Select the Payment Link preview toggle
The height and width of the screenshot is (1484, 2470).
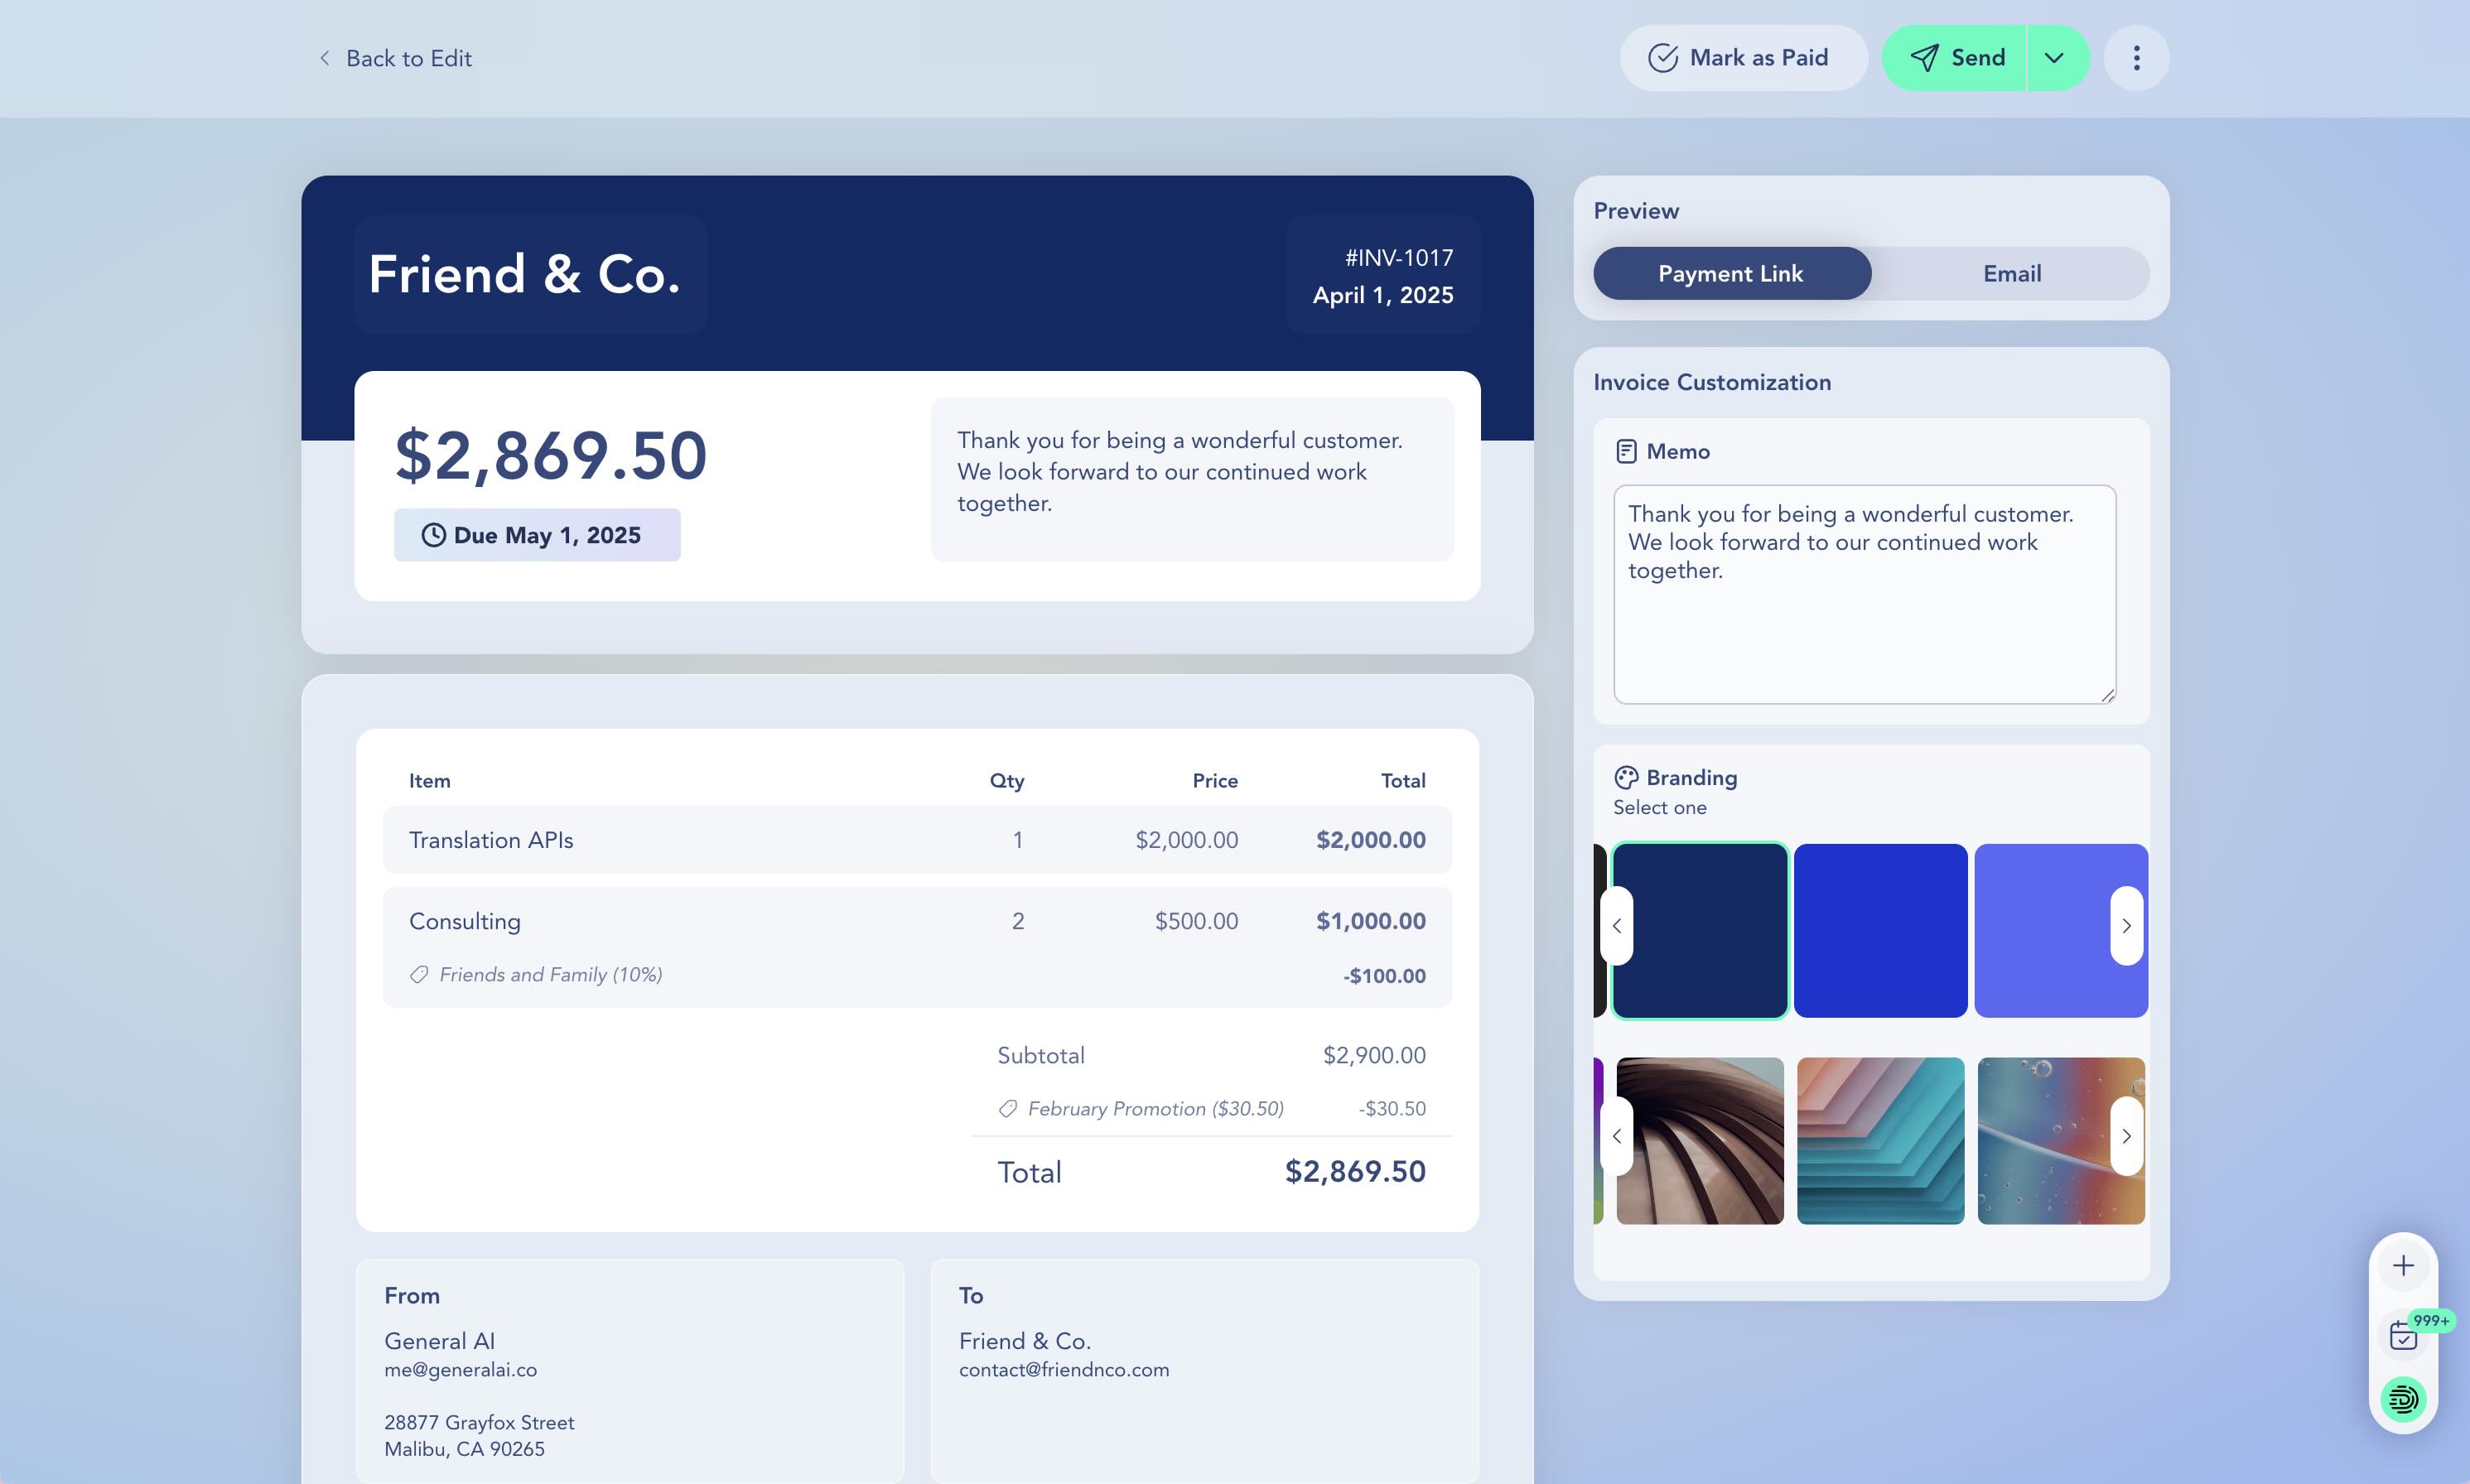click(x=1731, y=273)
